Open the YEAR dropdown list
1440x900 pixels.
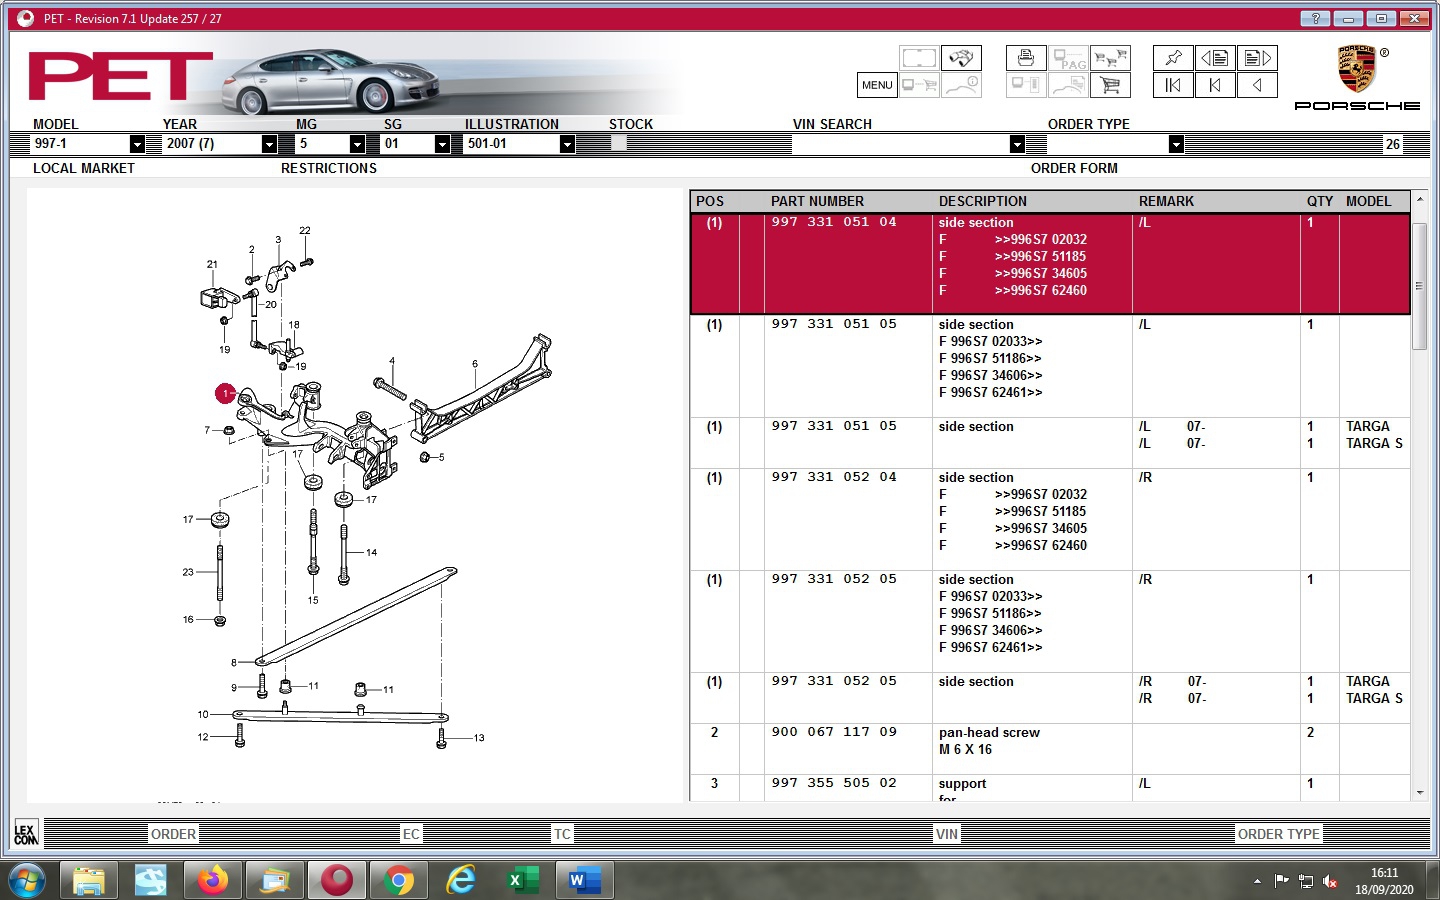tap(269, 144)
